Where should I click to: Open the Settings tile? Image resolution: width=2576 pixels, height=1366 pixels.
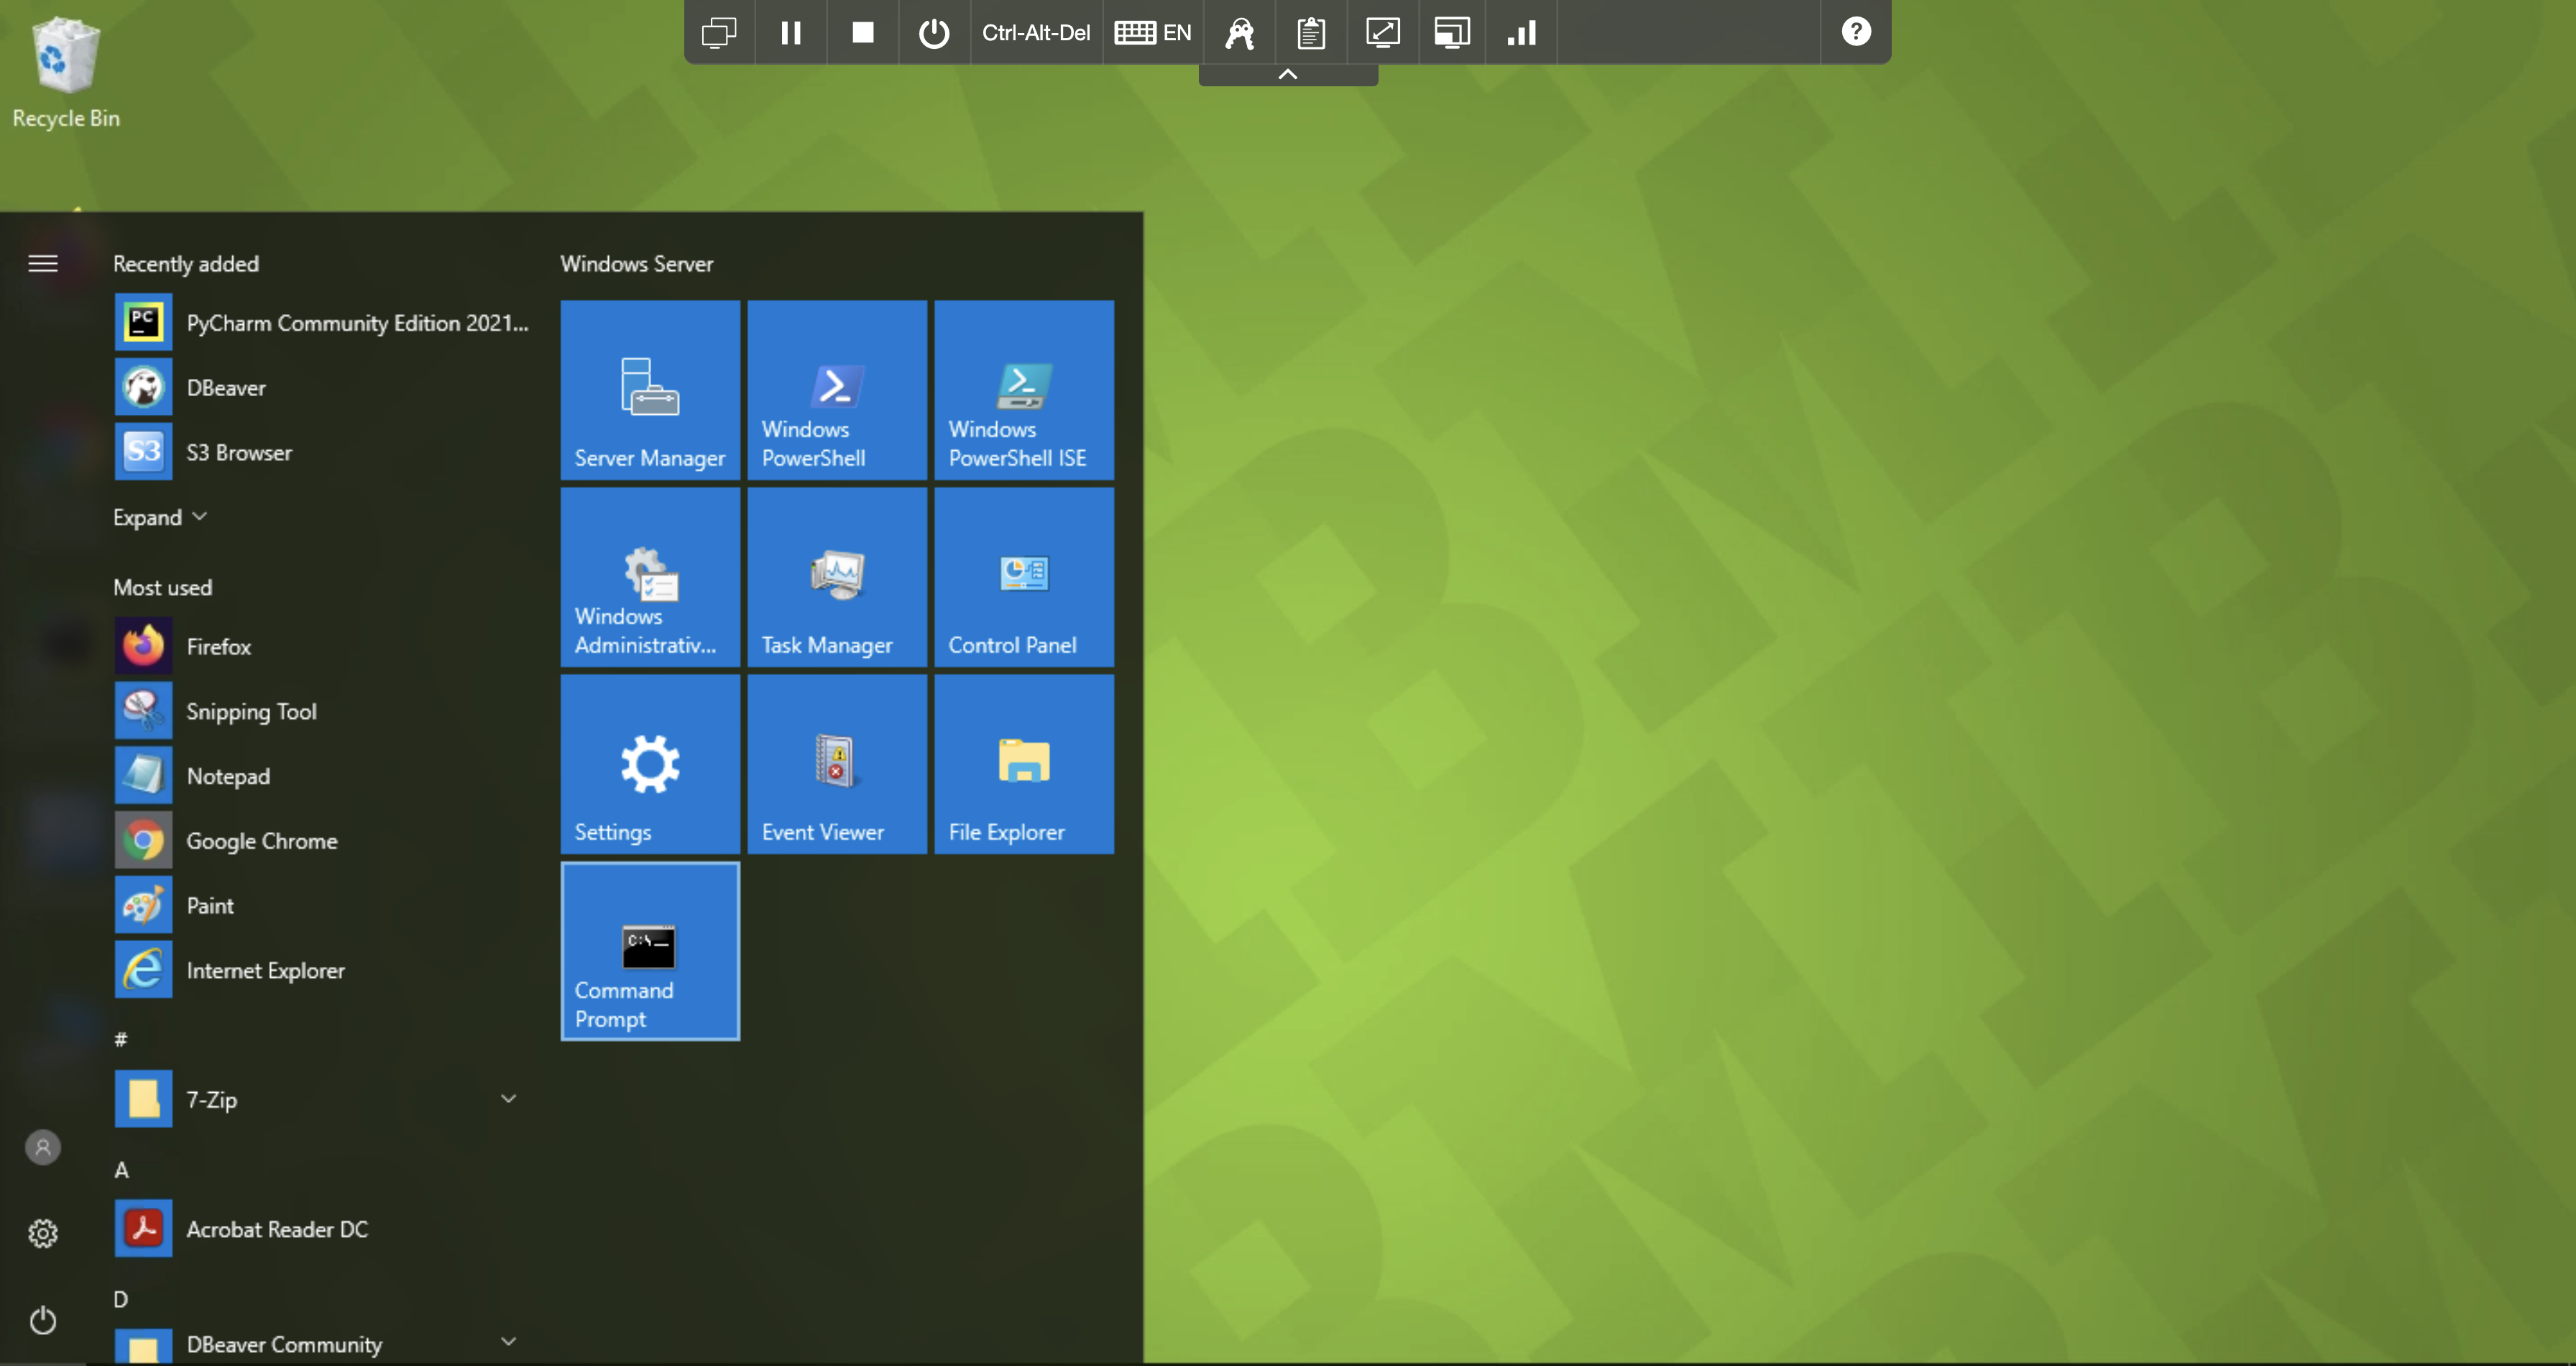pos(650,764)
